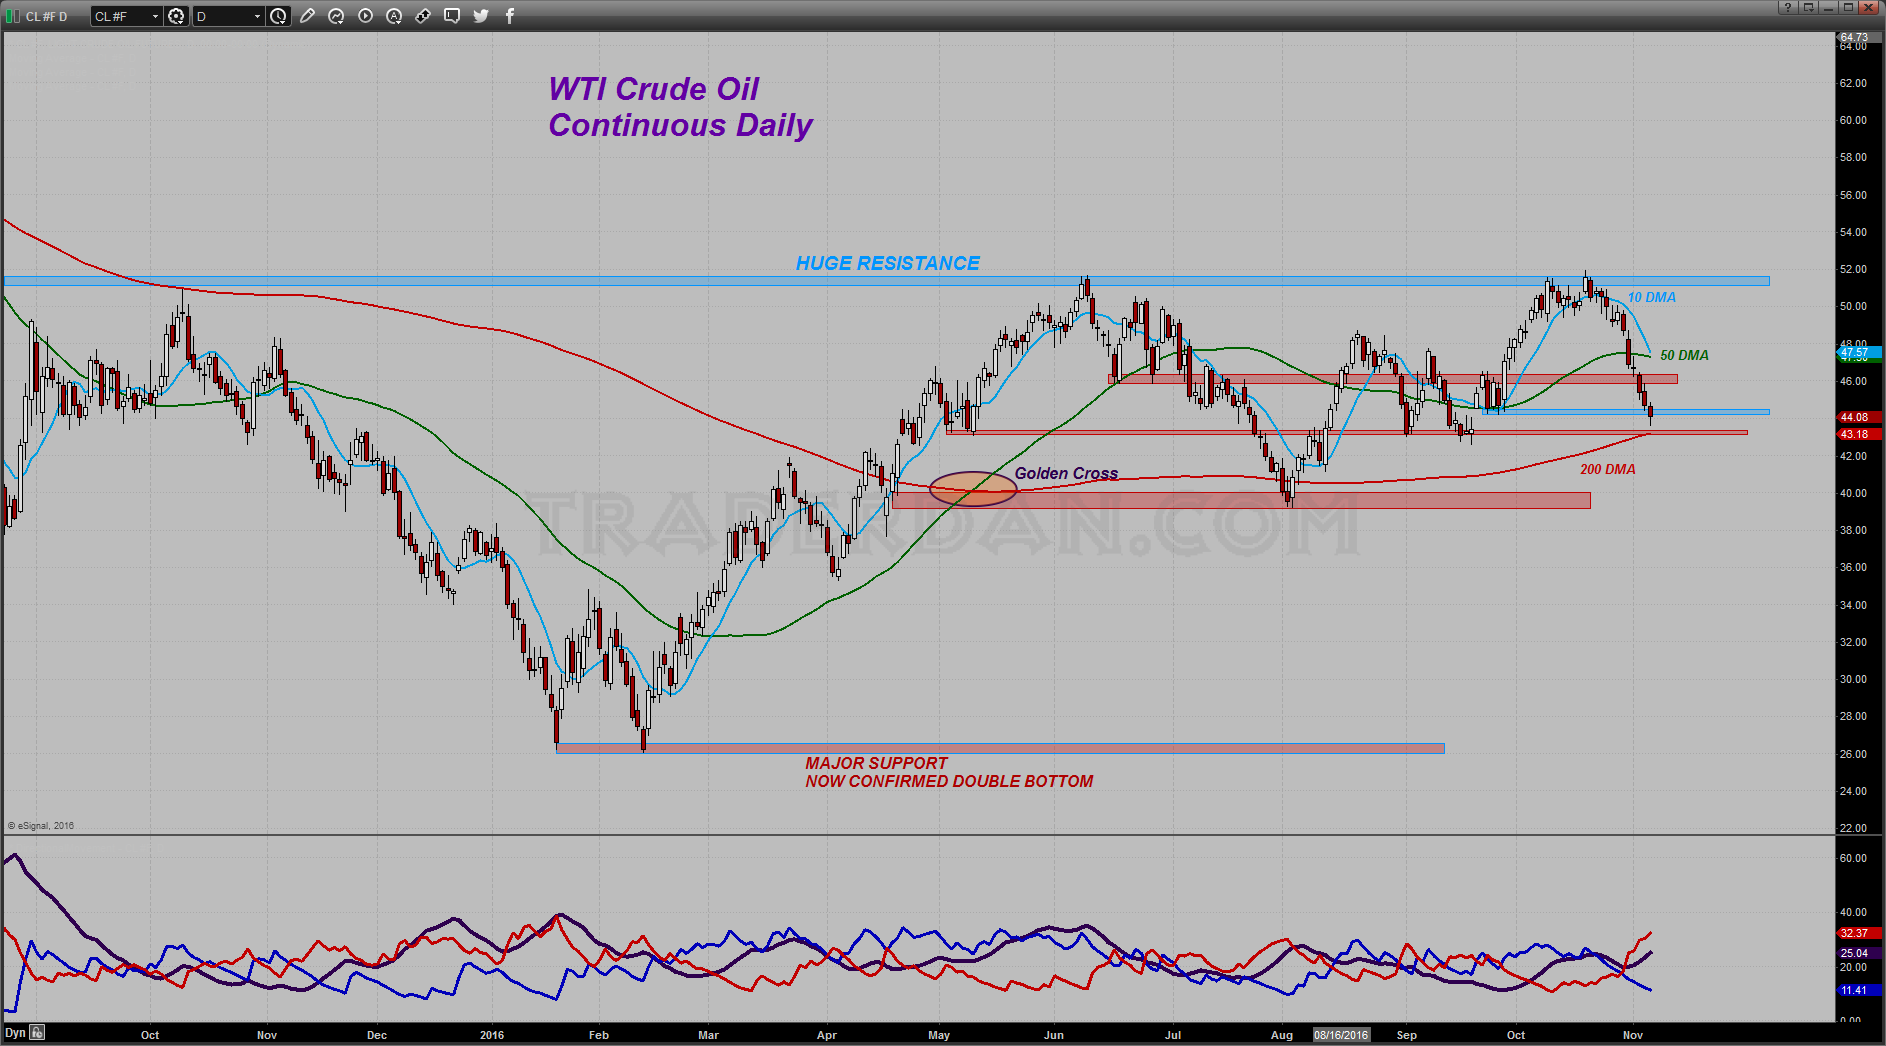Click the 11.41 indicator value tag
Screen dimensions: 1886x1046
[x=1860, y=990]
